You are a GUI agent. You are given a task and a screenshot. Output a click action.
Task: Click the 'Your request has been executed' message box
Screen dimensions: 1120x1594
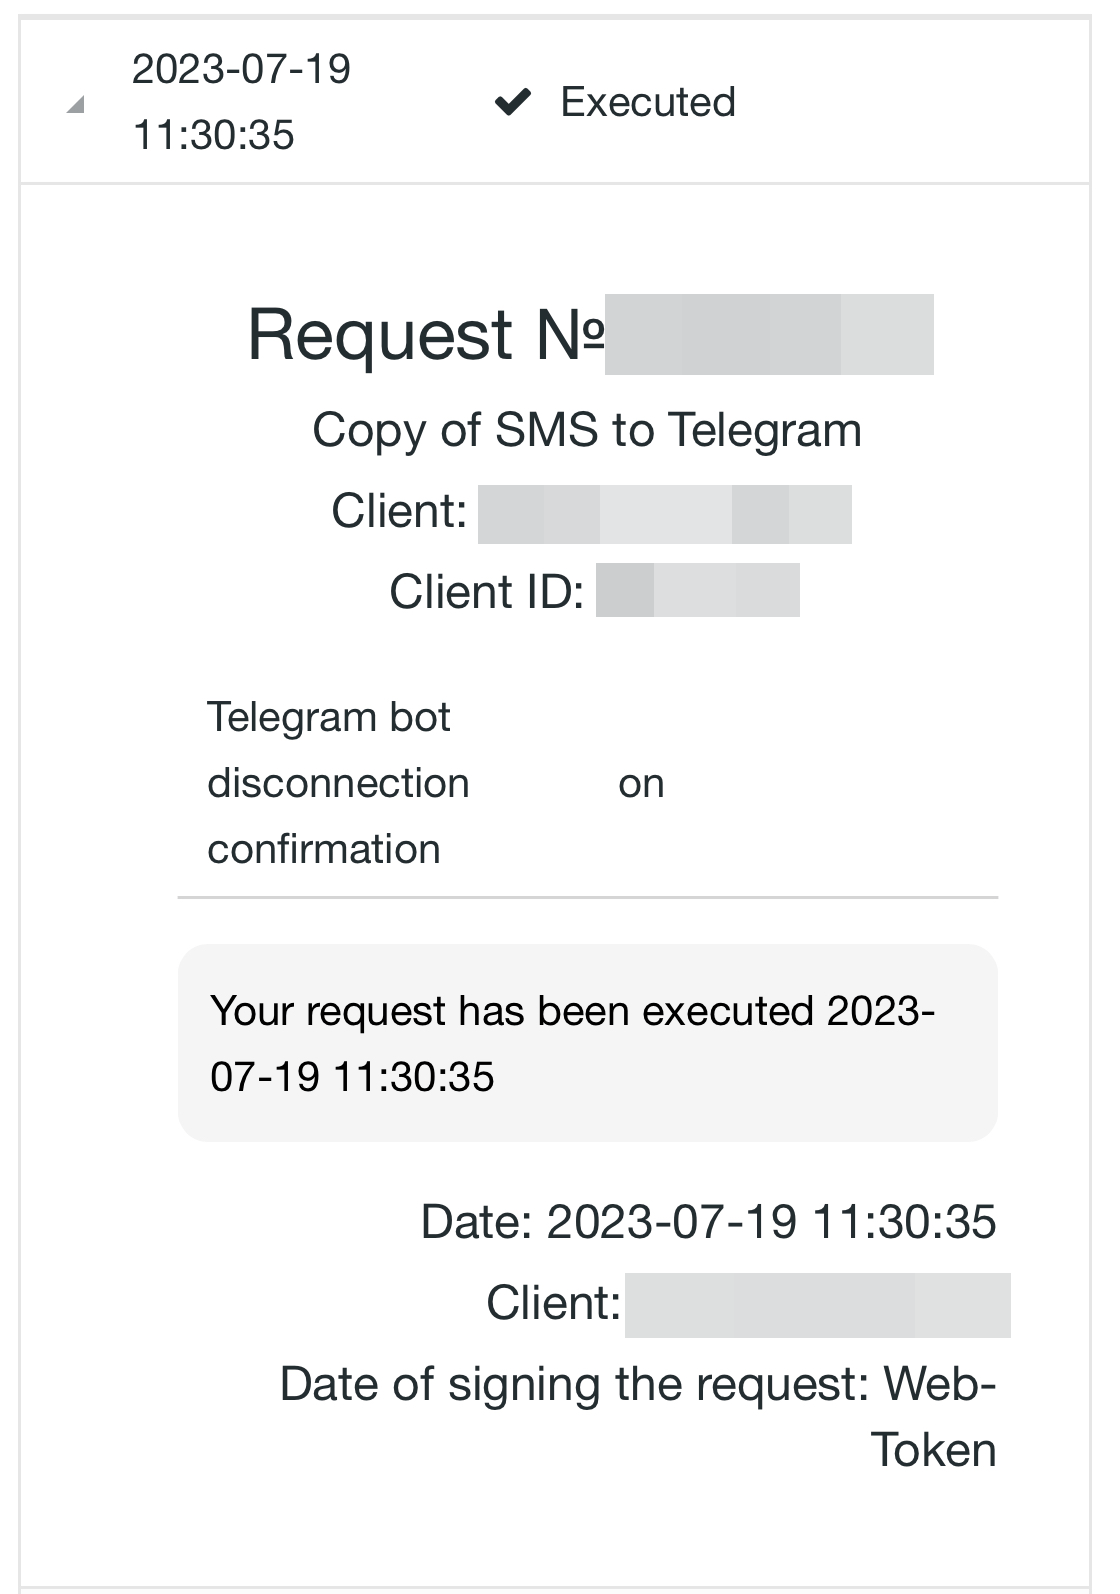(x=587, y=1042)
